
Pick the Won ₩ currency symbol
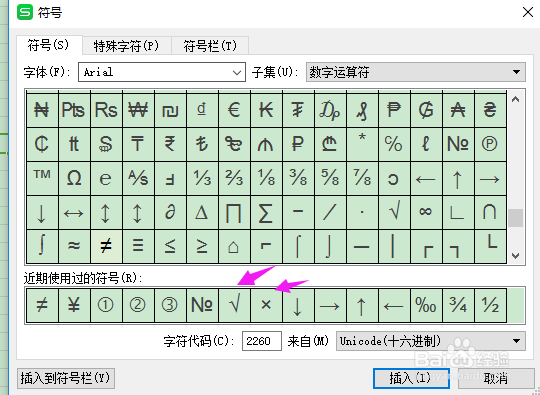138,110
